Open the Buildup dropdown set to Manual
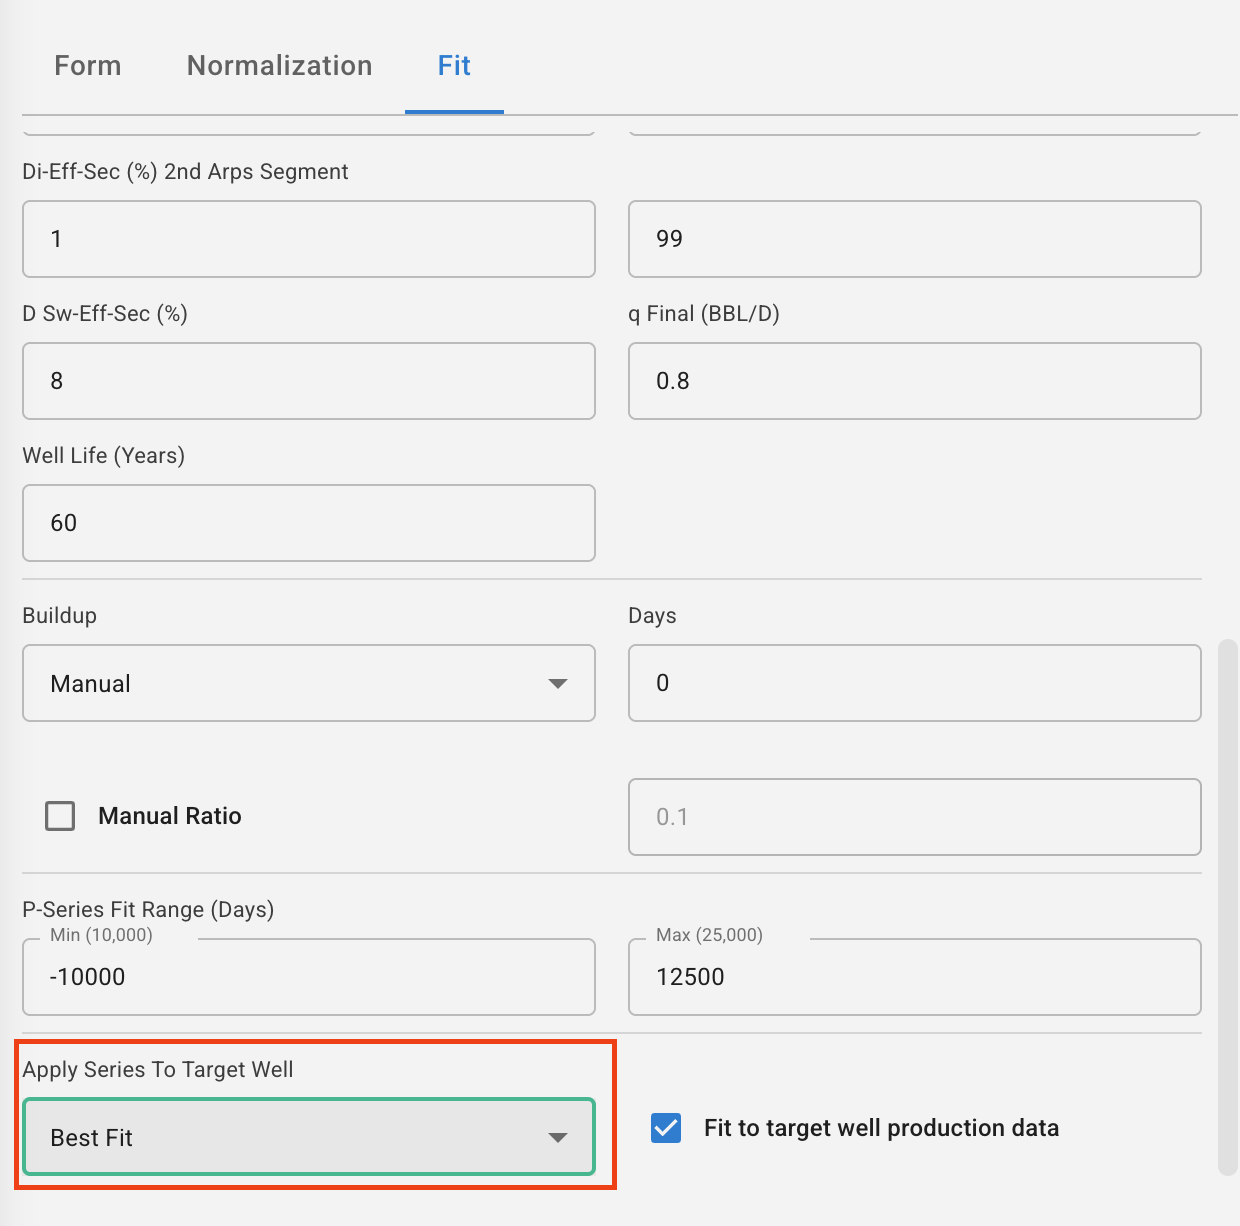The height and width of the screenshot is (1226, 1240). 290,683
